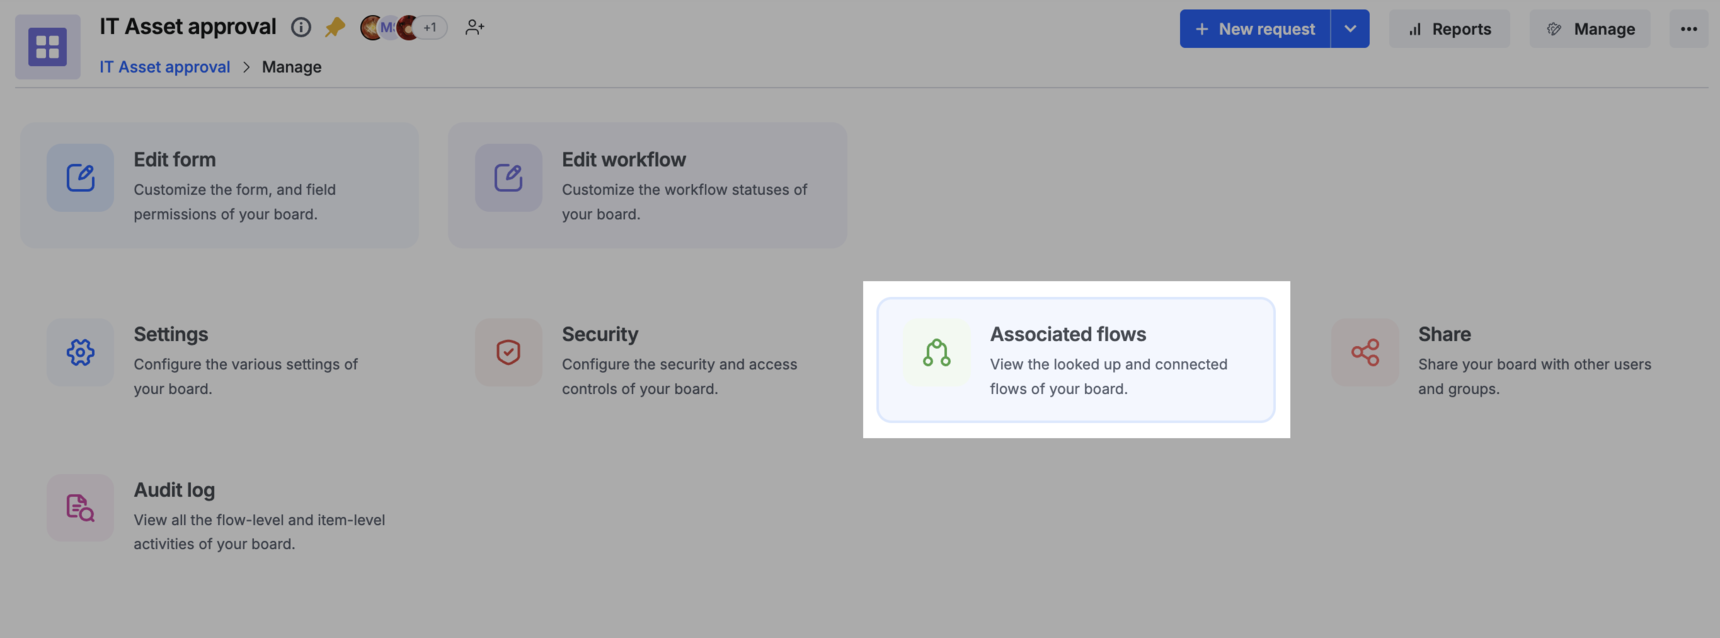The height and width of the screenshot is (638, 1720).
Task: Open the three-dots more options menu
Action: (1688, 29)
